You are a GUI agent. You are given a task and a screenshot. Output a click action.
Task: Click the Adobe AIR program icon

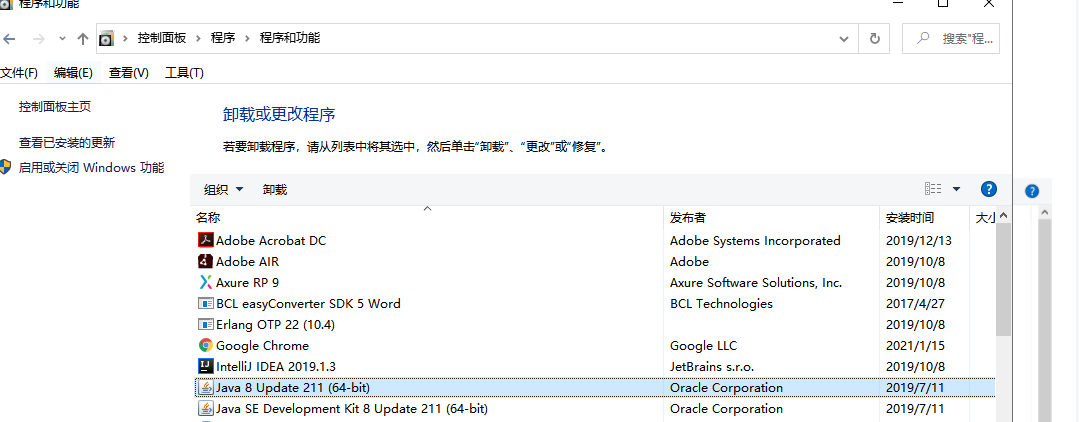pos(206,262)
